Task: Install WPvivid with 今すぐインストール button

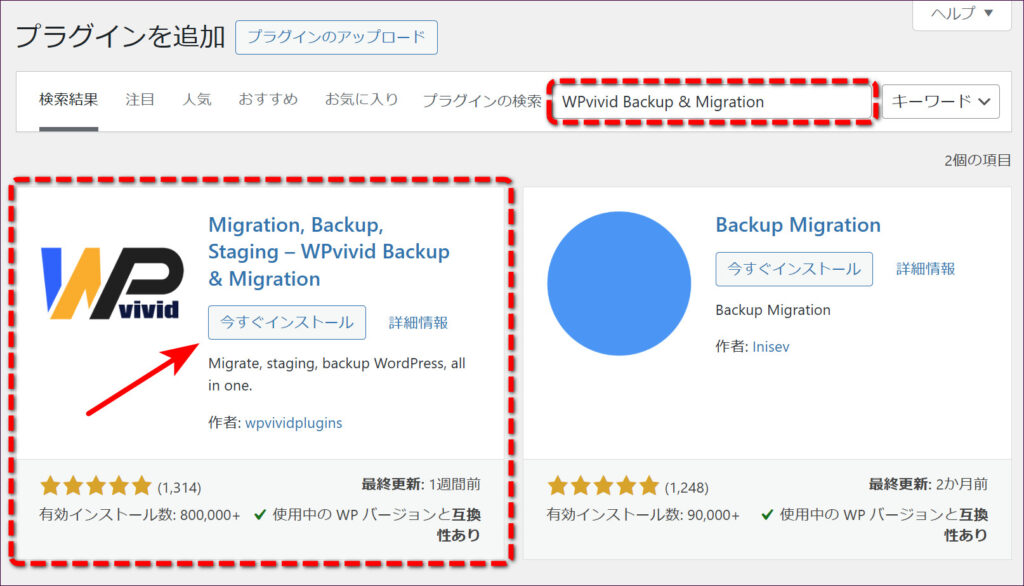Action: (x=287, y=322)
